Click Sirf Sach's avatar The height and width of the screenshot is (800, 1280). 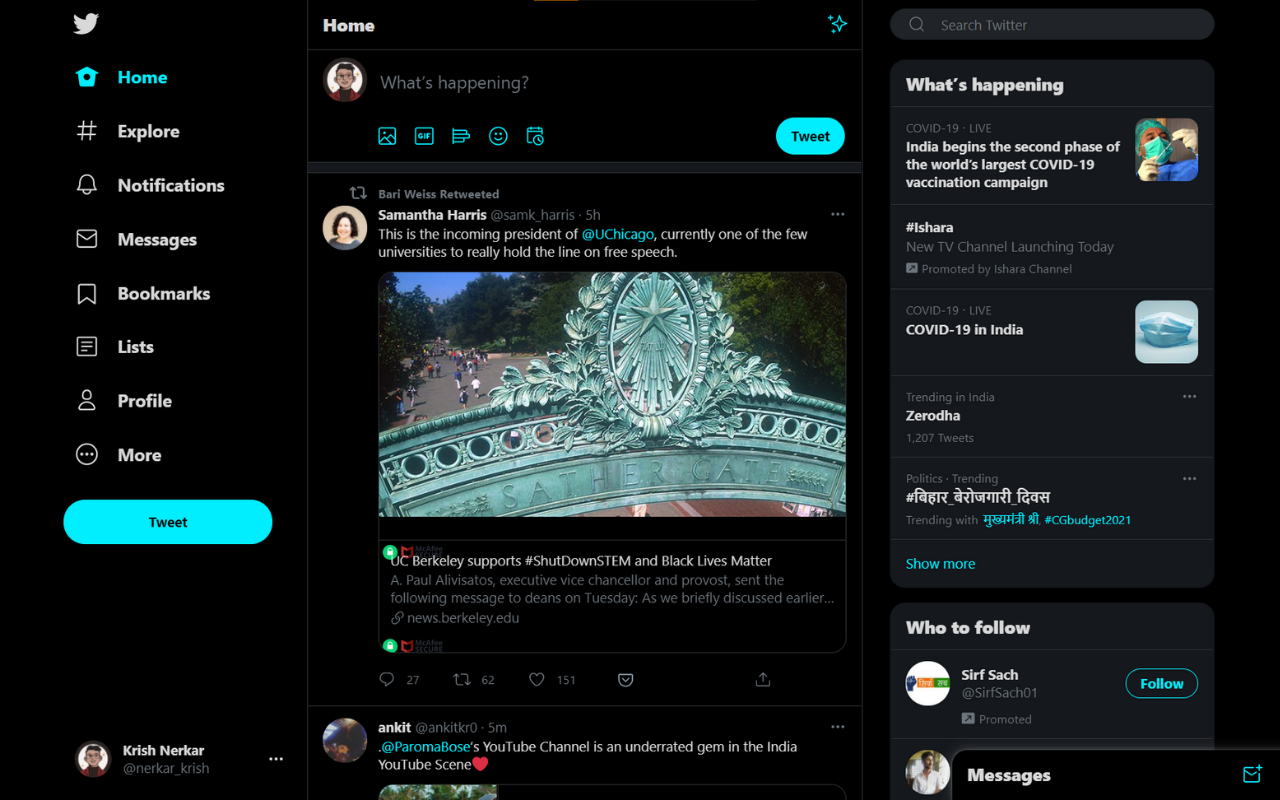928,683
